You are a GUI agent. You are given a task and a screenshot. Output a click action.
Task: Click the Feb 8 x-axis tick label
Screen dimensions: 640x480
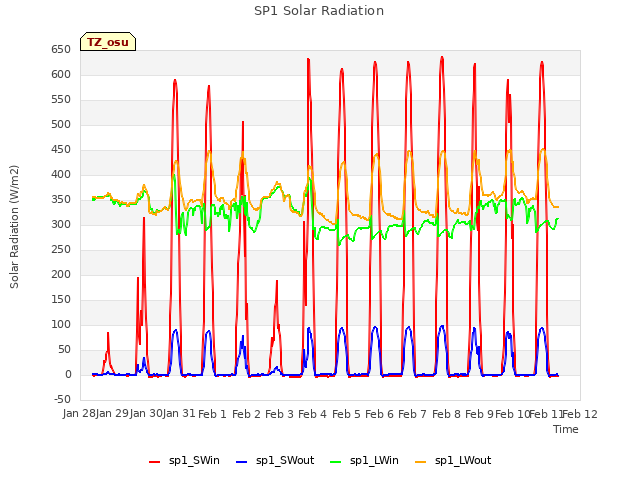coord(446,414)
